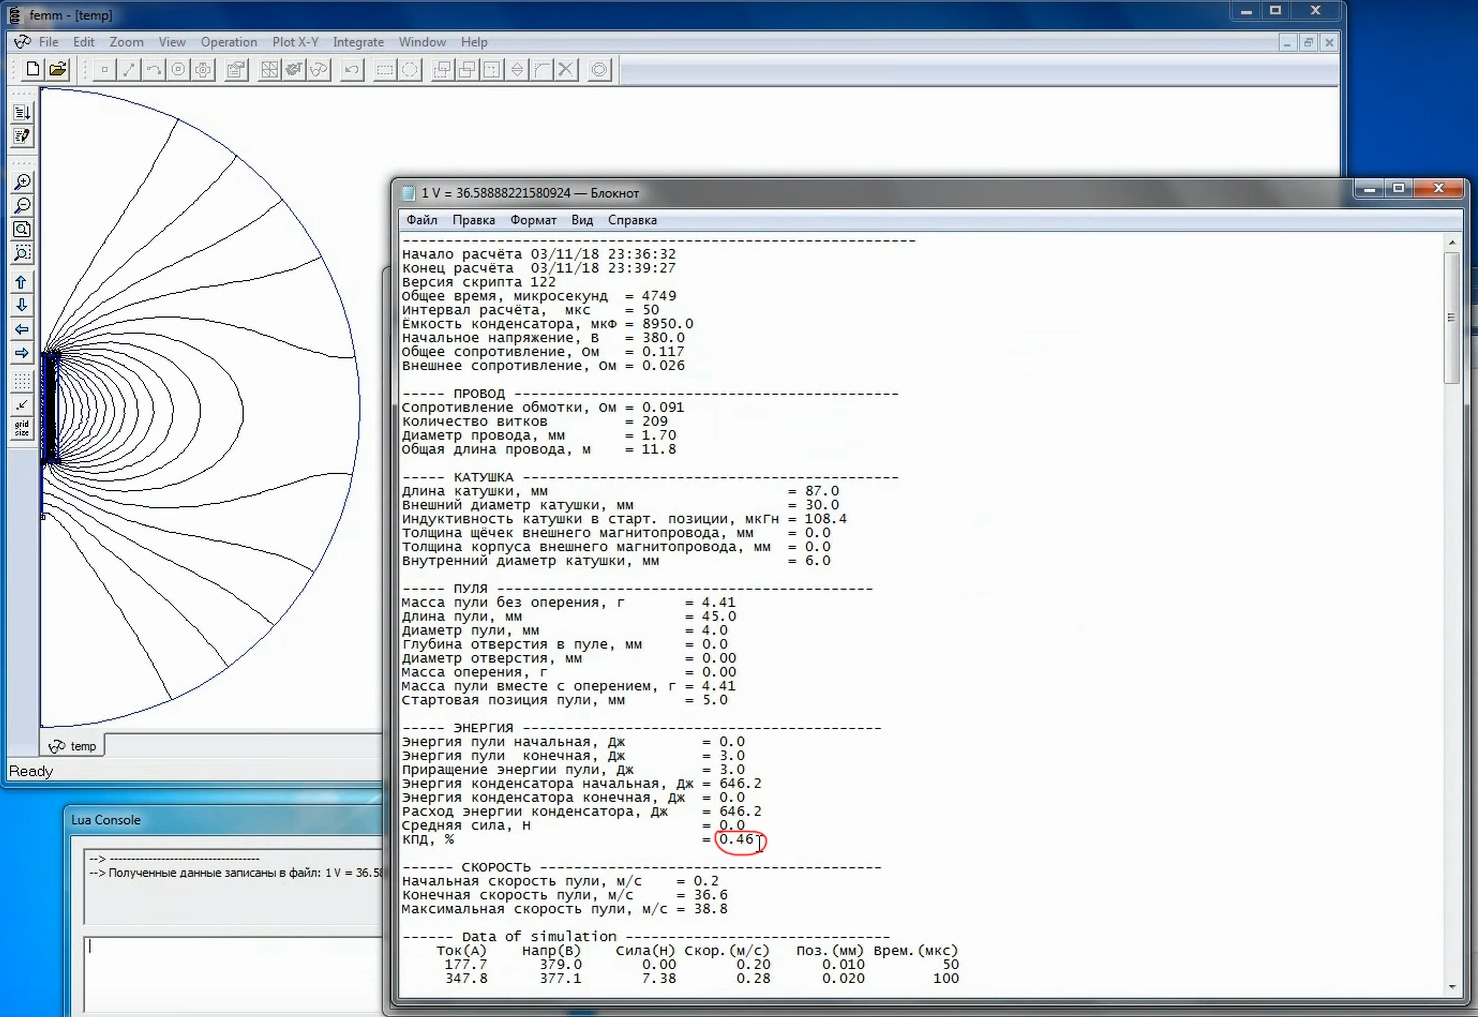
Task: Click the New document icon in FEMM toolbar
Action: [33, 69]
